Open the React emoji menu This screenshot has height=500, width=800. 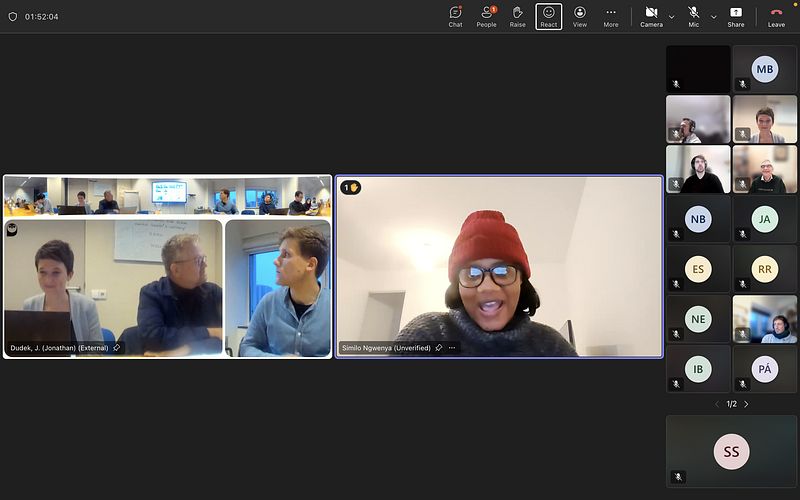pos(548,16)
